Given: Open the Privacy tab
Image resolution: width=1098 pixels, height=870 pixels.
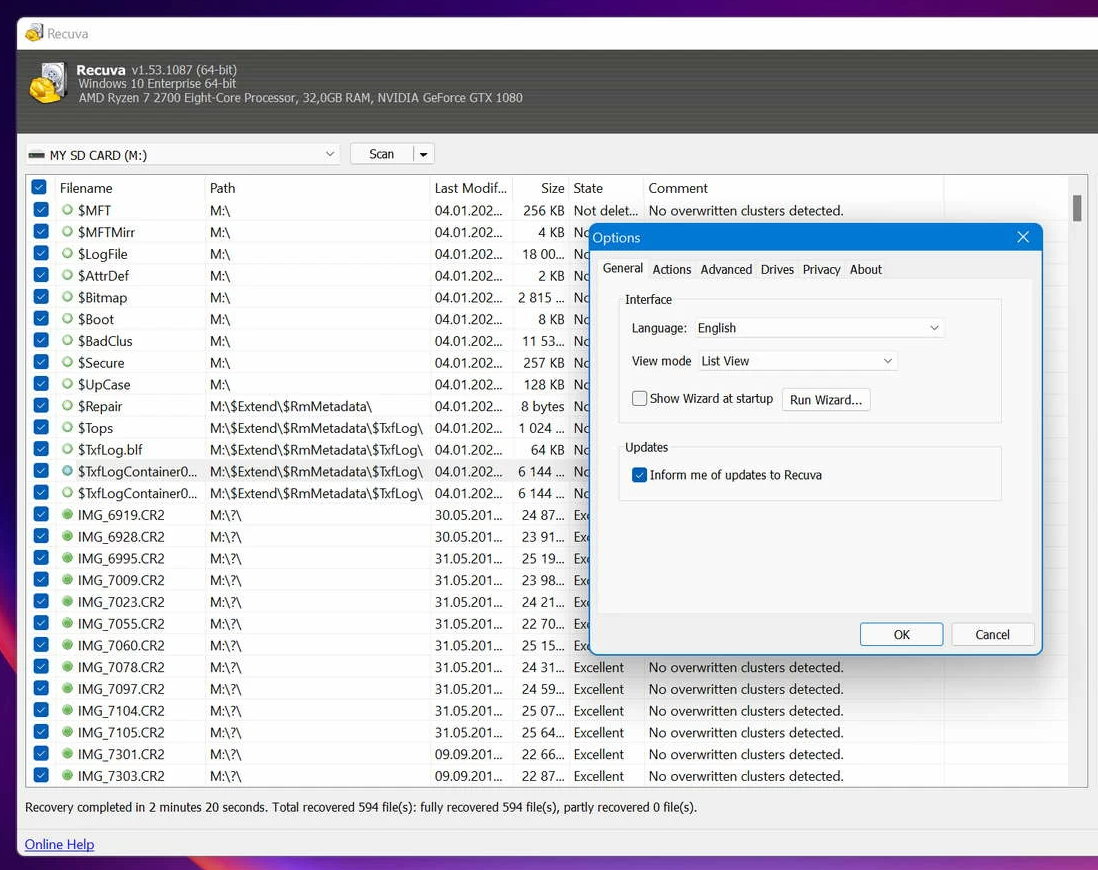Looking at the screenshot, I should pos(821,270).
